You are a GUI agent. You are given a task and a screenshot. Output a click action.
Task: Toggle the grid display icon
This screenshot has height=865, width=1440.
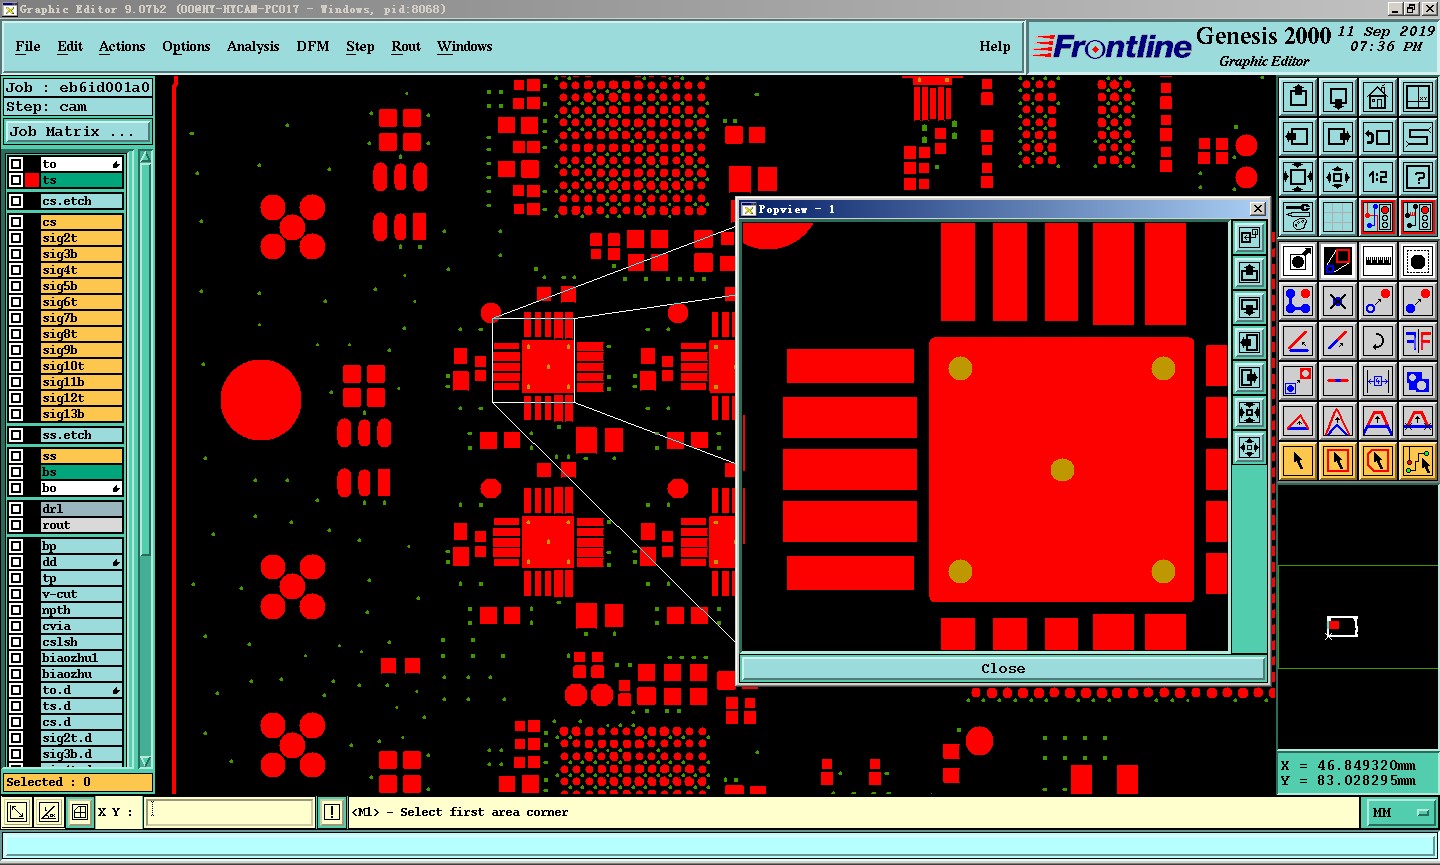[x=1338, y=216]
